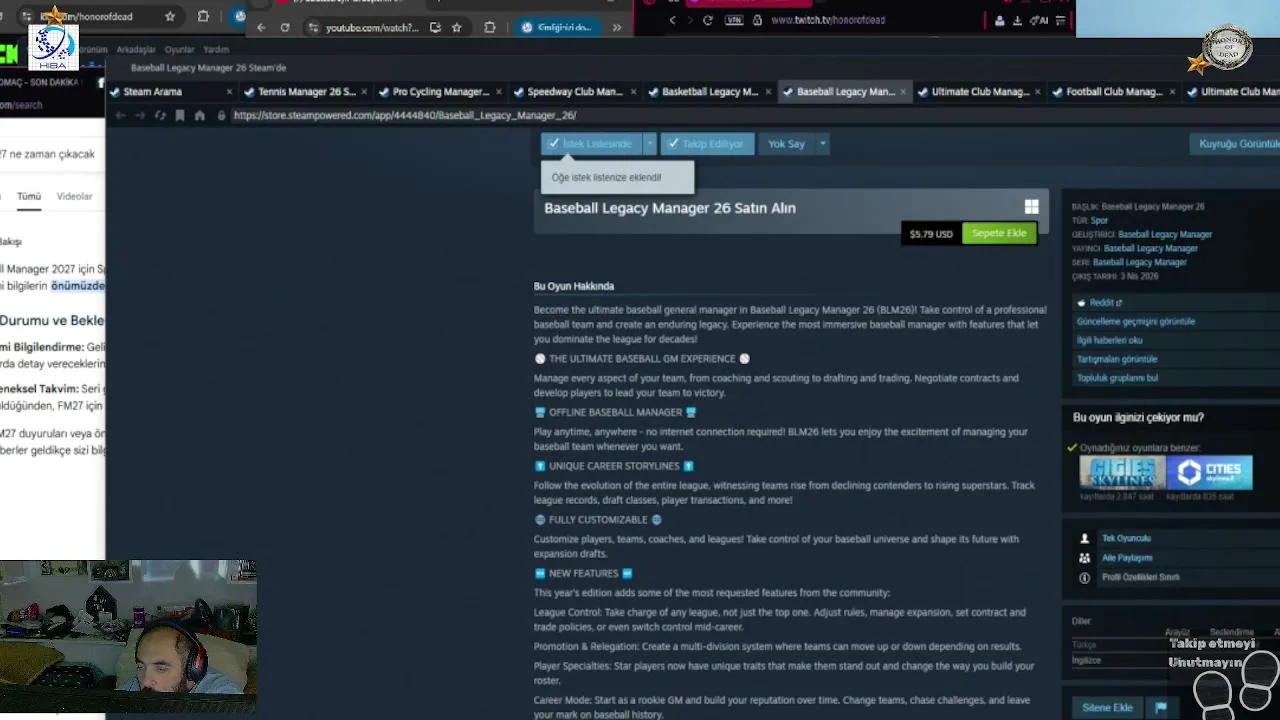Go back in the Steam browser
Image resolution: width=1280 pixels, height=720 pixels.
pos(120,116)
